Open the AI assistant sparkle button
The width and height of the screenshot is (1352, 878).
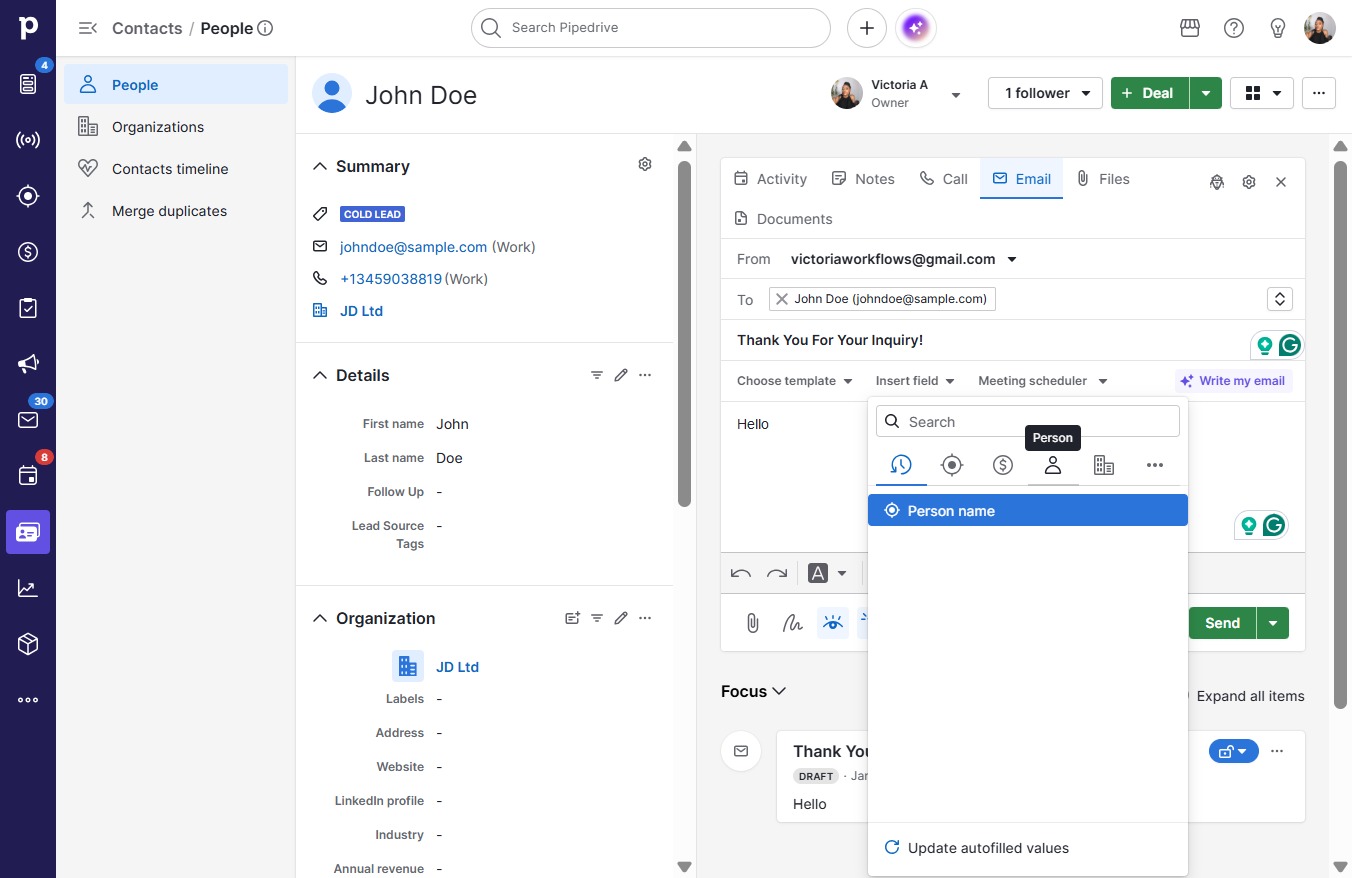pyautogui.click(x=917, y=28)
